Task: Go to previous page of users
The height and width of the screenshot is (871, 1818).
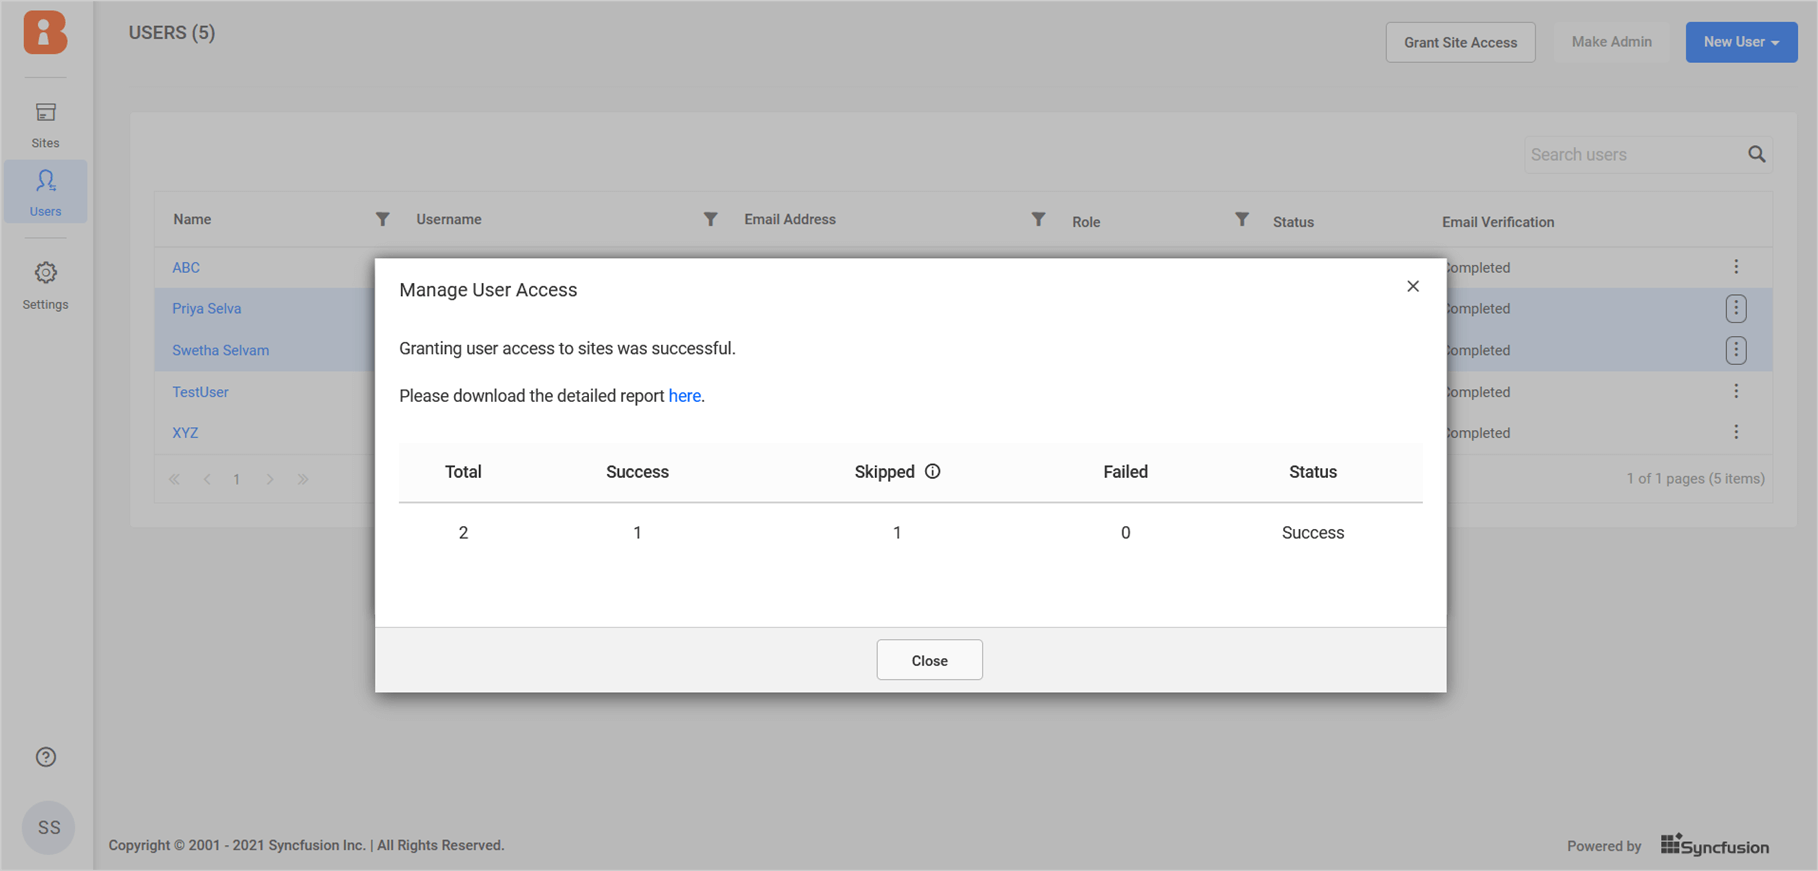Action: [207, 479]
